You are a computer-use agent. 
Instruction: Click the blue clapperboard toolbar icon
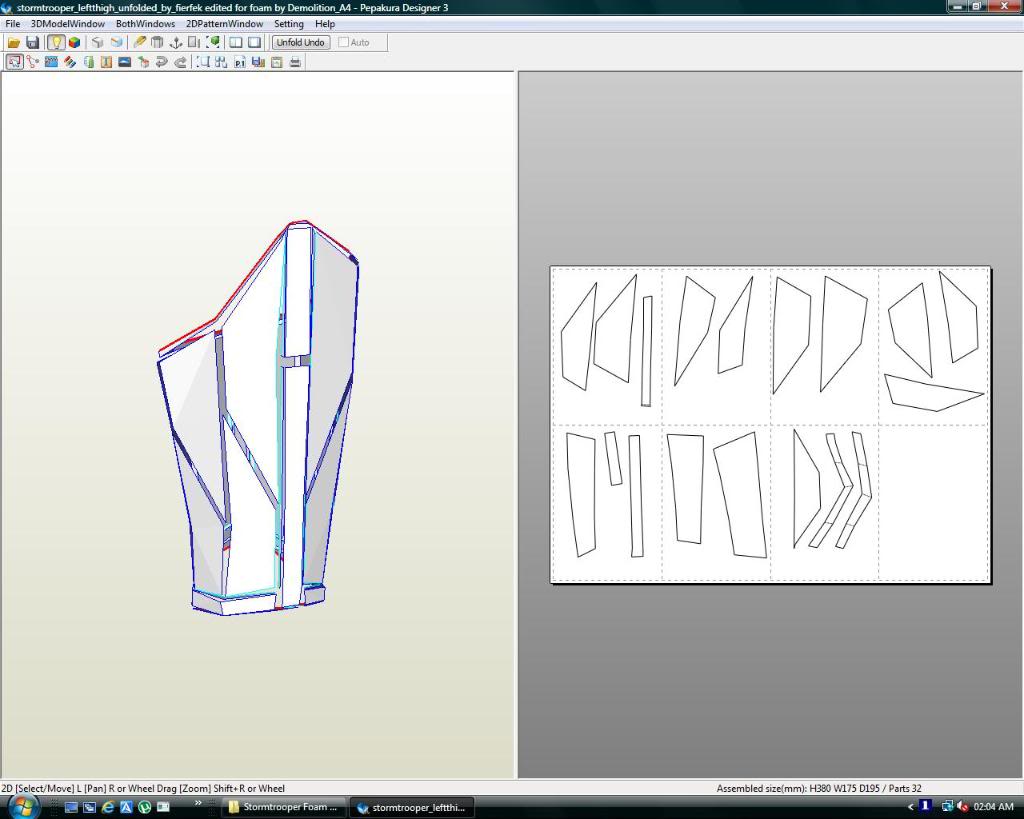51,62
